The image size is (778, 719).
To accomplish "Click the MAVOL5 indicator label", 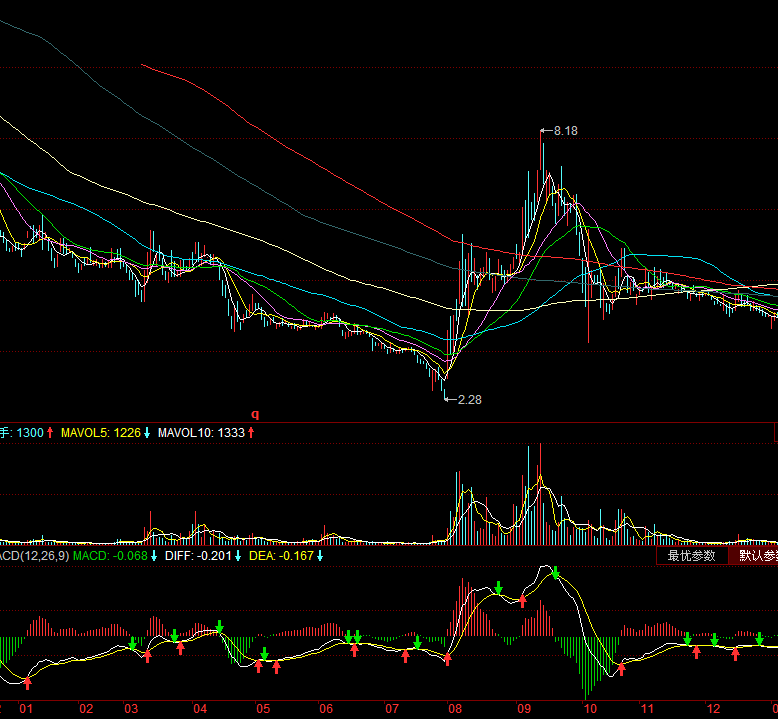I will pyautogui.click(x=86, y=433).
